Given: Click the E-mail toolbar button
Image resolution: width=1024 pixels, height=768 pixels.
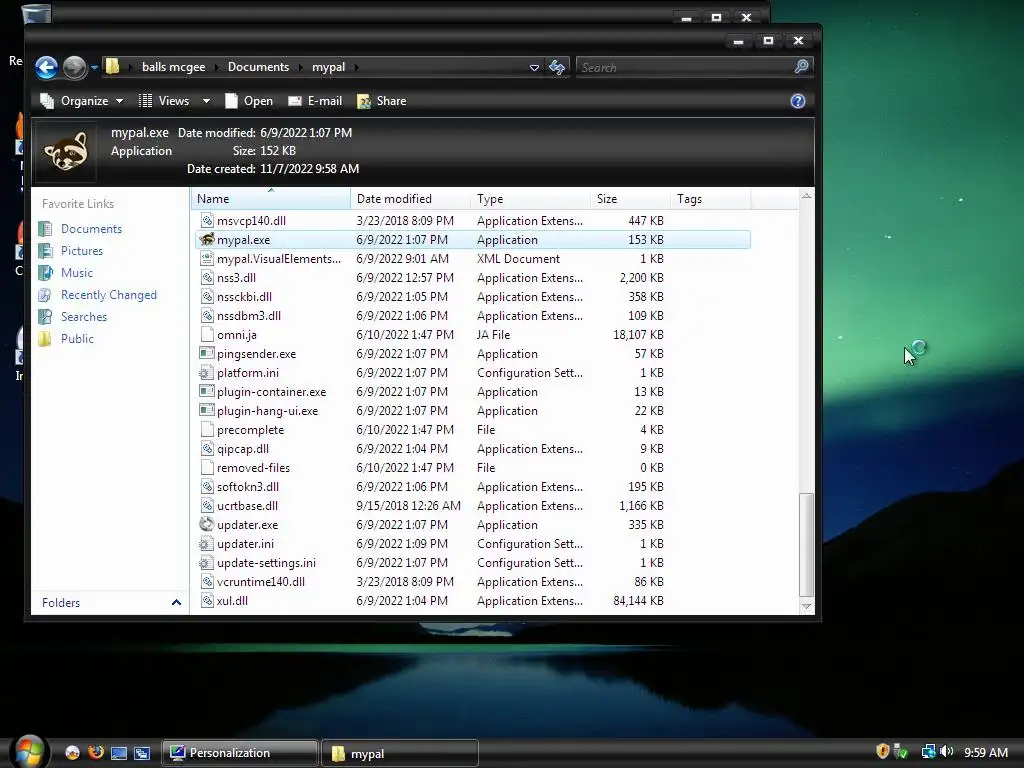Looking at the screenshot, I should coord(315,101).
